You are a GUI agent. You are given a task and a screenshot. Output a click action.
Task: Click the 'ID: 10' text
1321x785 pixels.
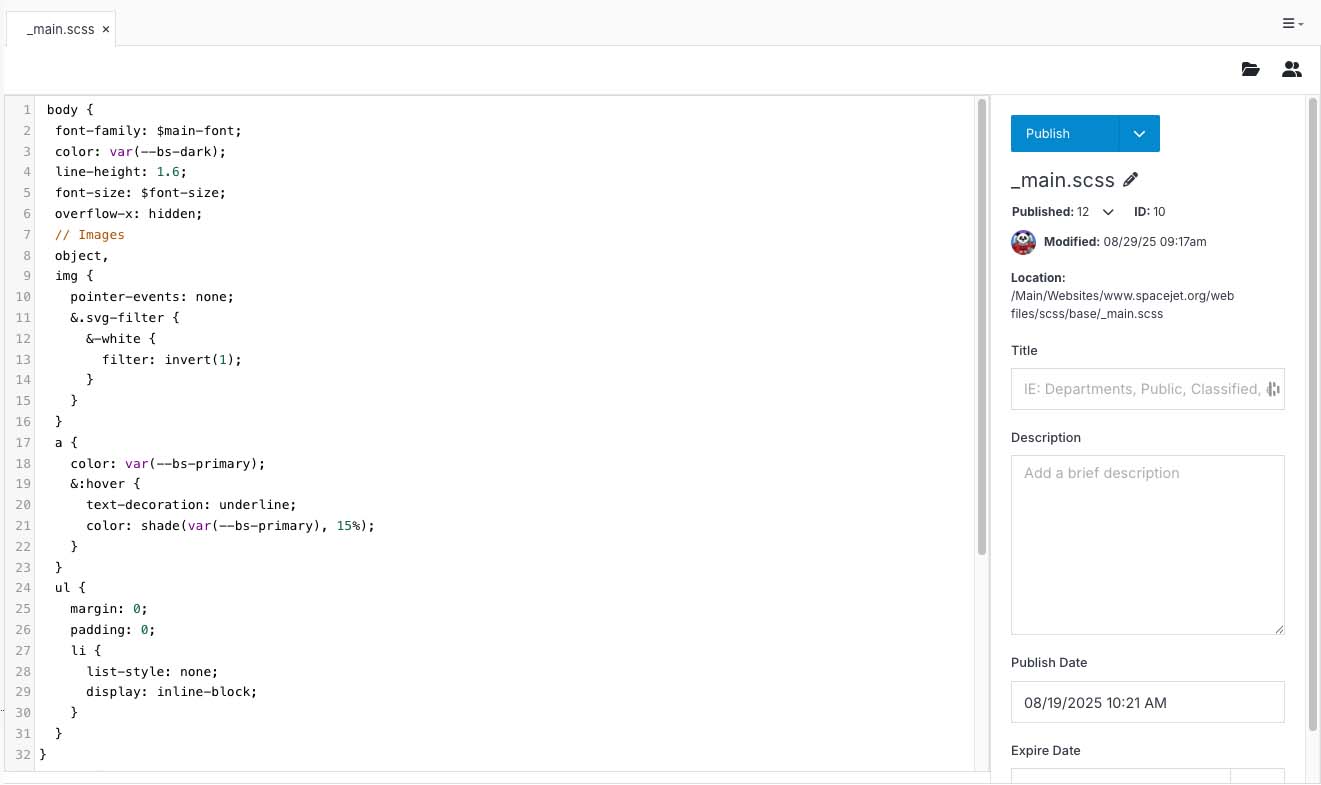(1149, 212)
